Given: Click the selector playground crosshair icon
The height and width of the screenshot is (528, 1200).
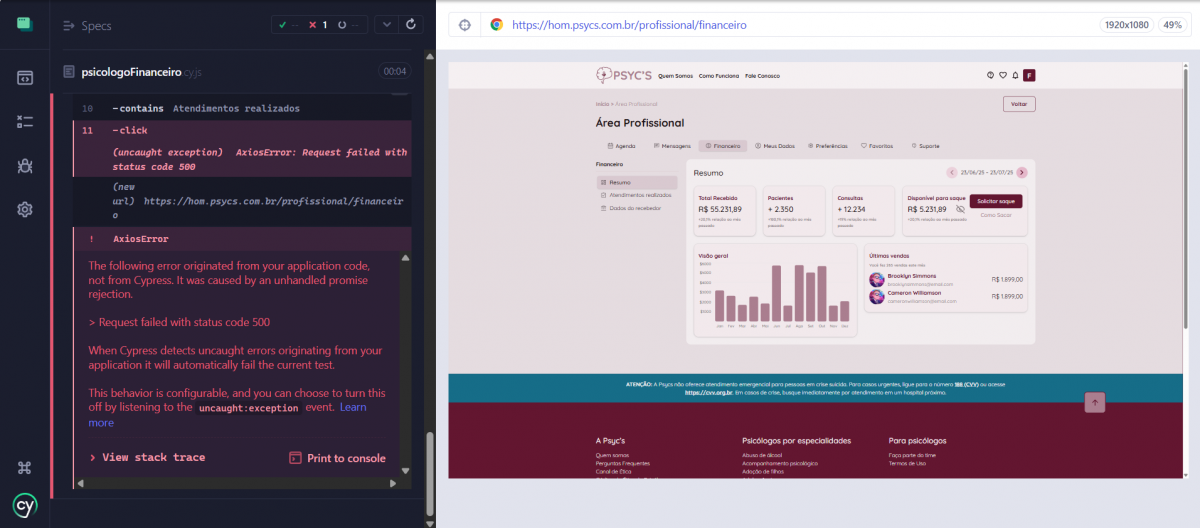Looking at the screenshot, I should (x=465, y=25).
